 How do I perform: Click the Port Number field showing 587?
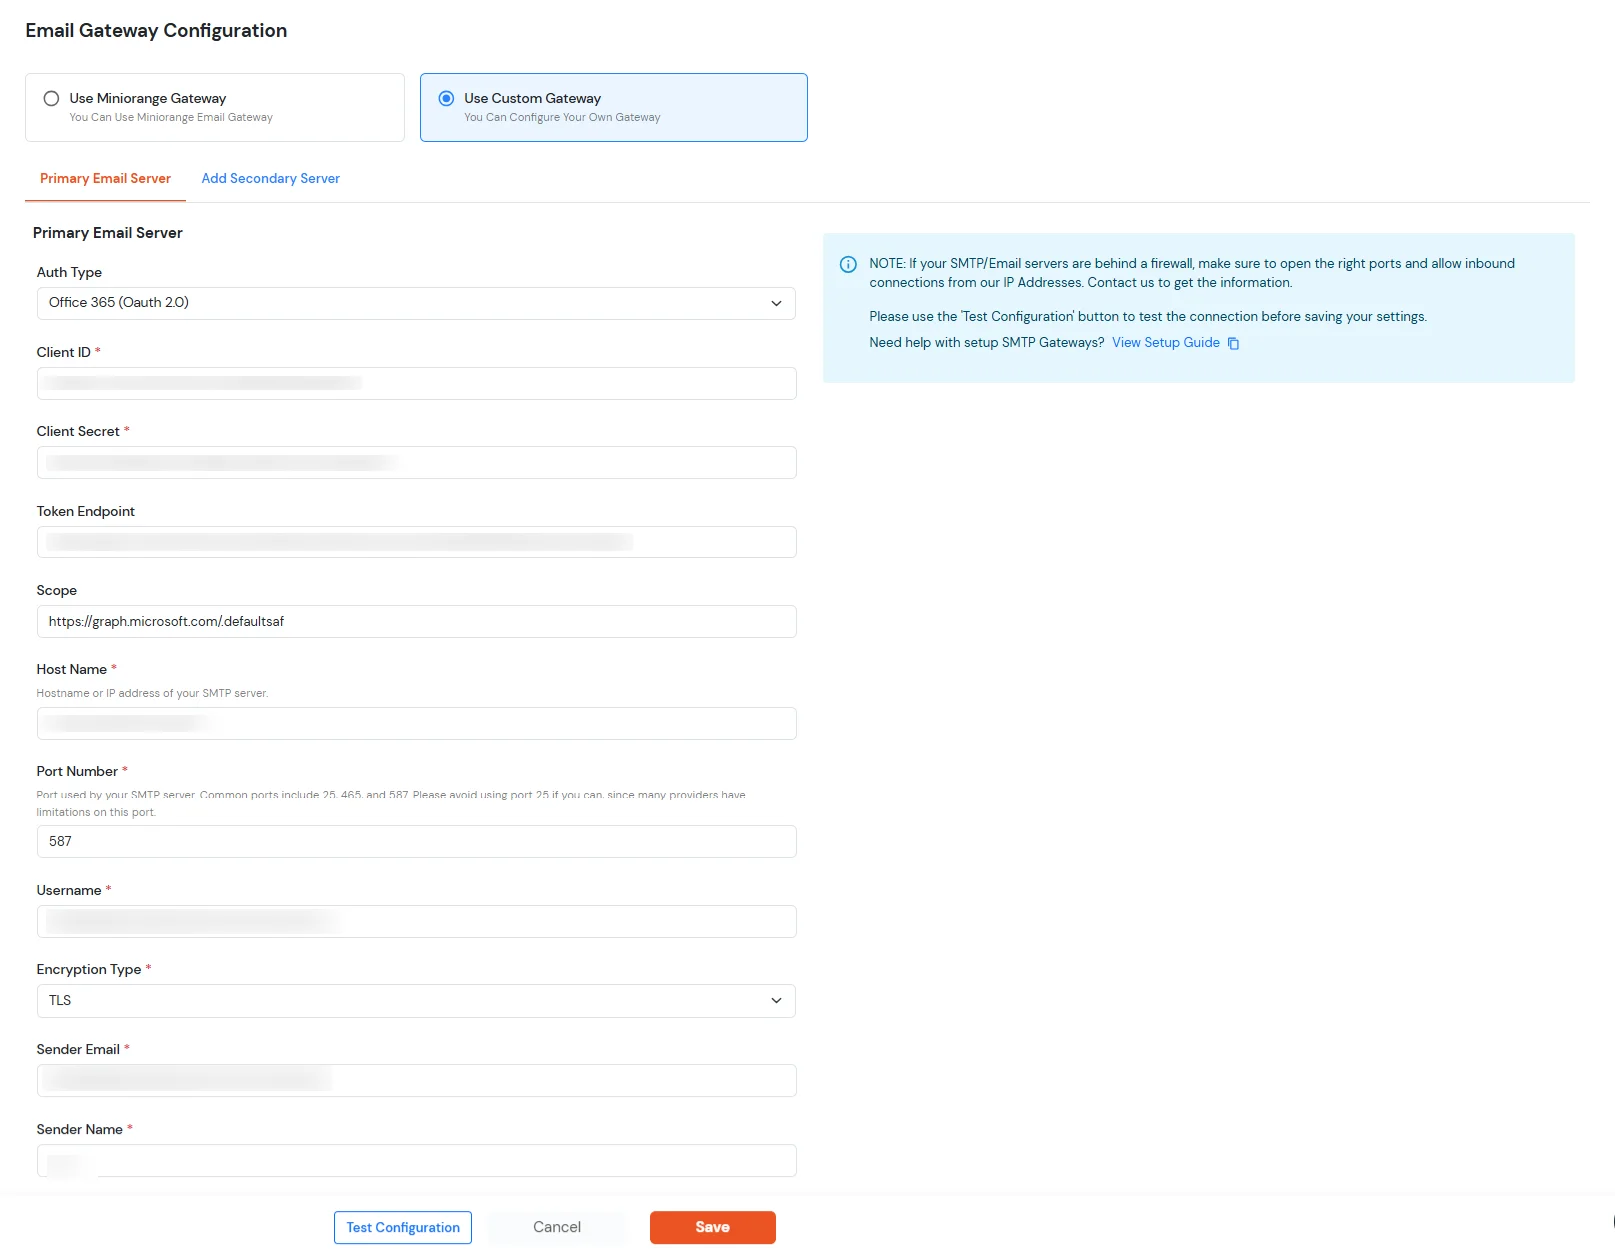tap(416, 841)
